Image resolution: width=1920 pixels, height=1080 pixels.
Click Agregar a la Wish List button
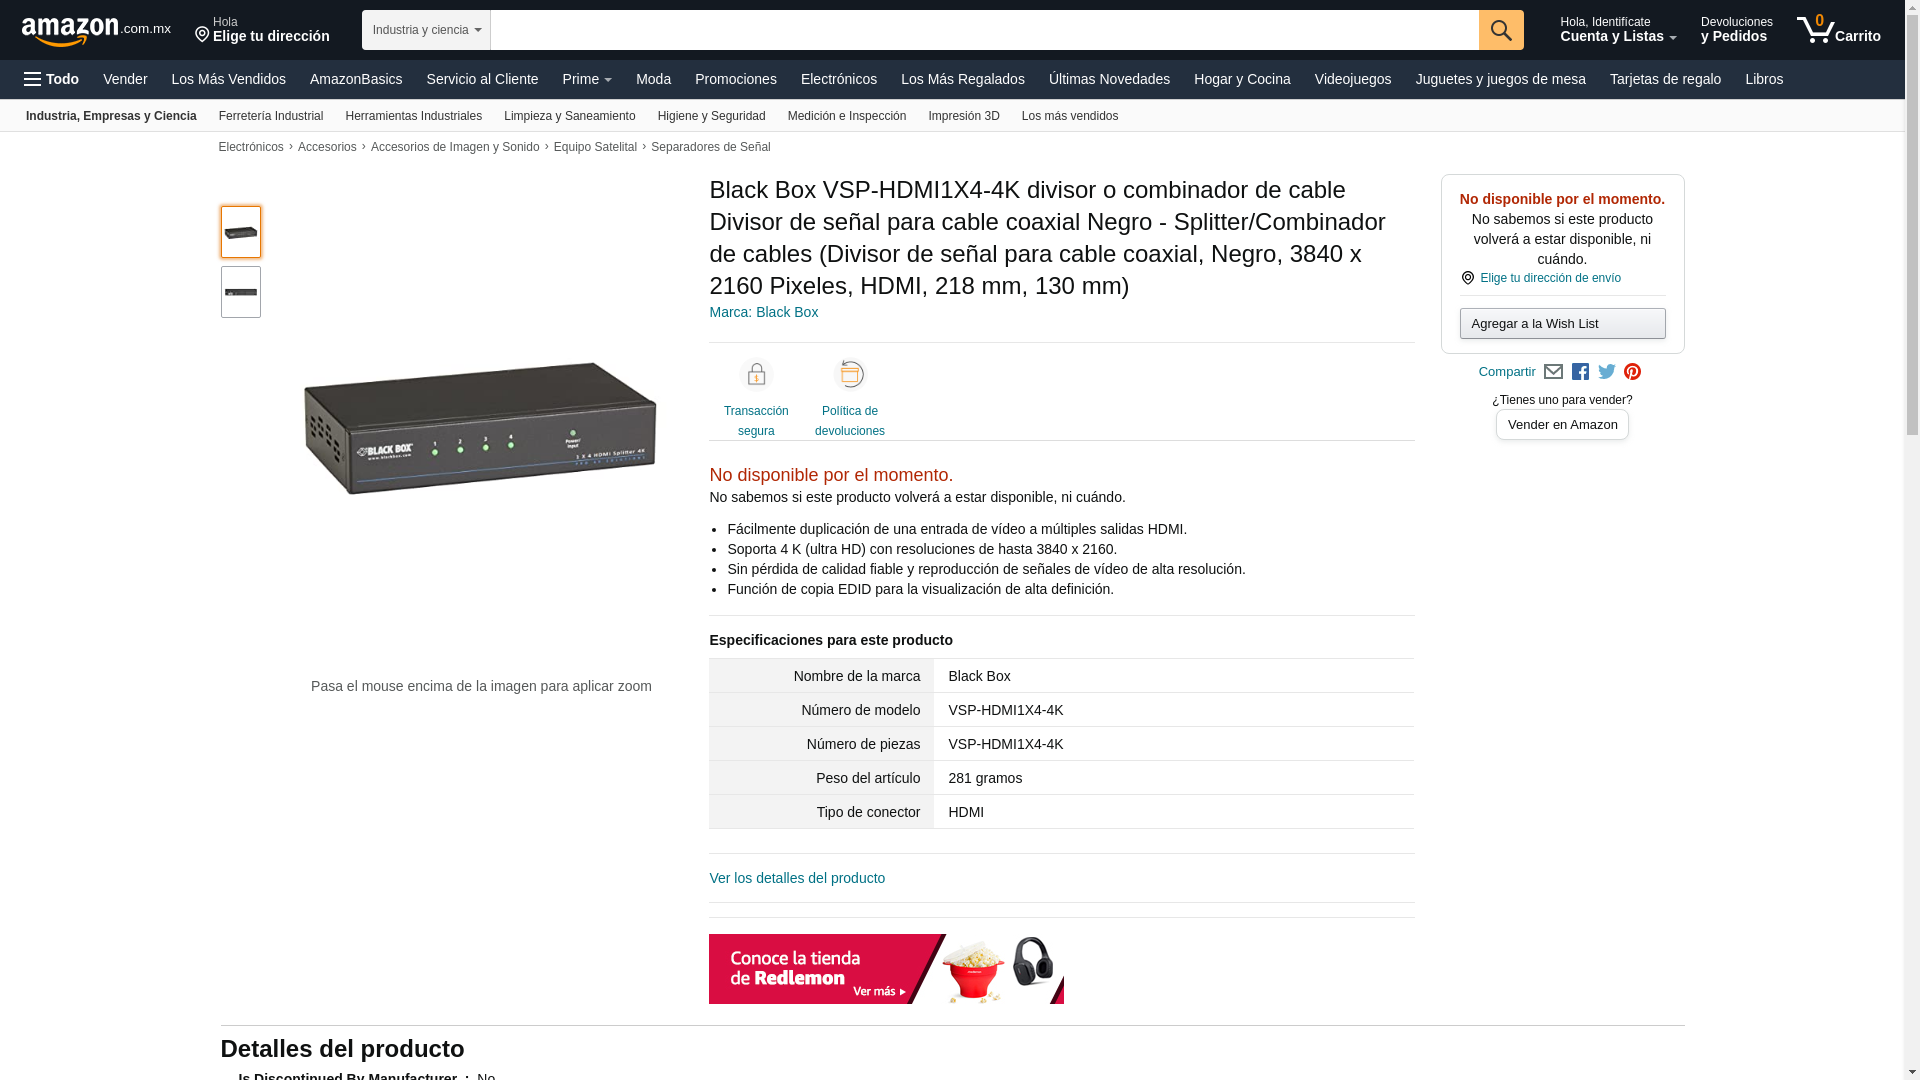[x=1562, y=324]
